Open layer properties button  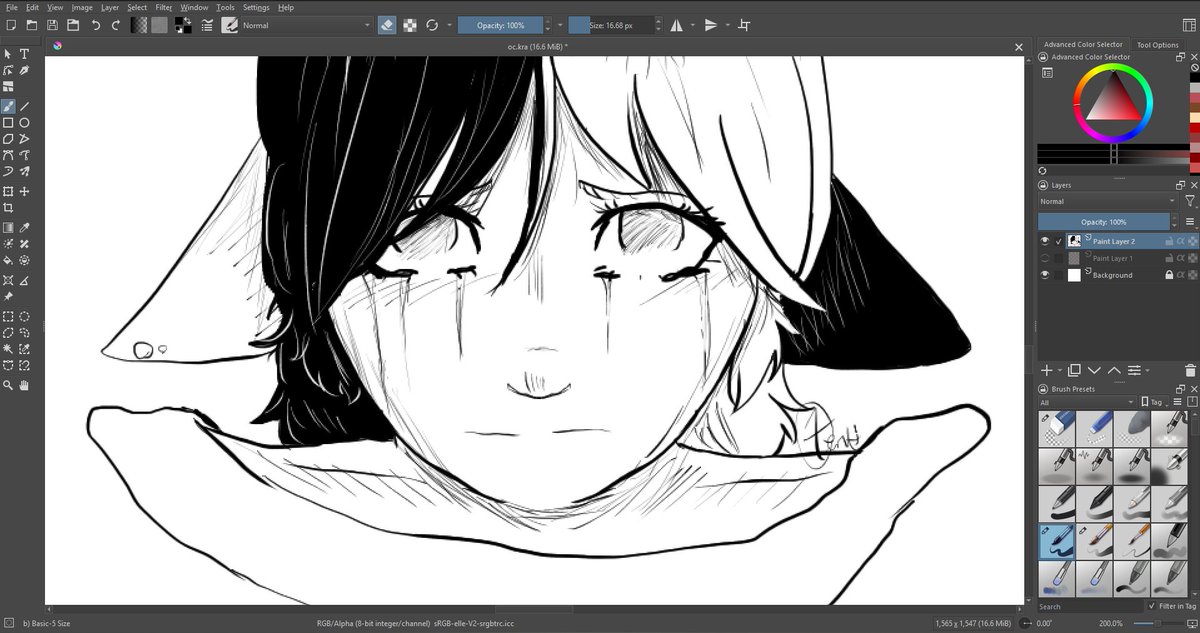[x=1134, y=370]
